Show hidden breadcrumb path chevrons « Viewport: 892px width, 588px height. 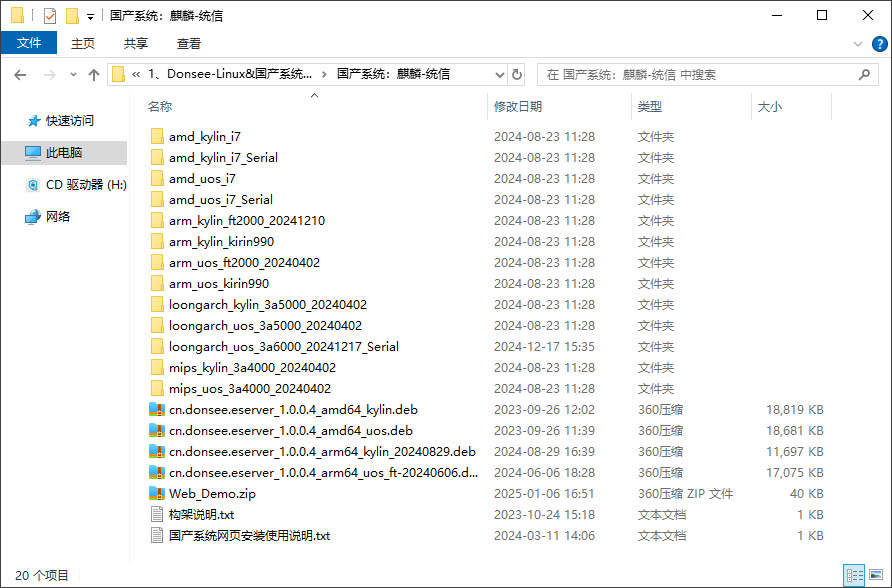point(136,74)
